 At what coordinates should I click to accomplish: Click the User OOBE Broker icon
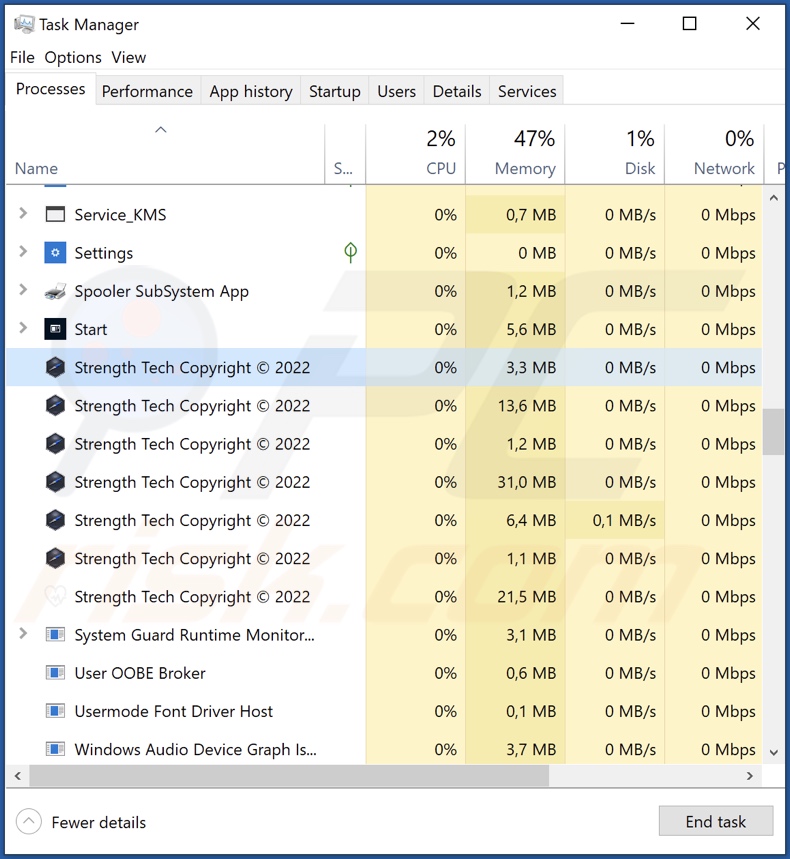click(x=55, y=673)
